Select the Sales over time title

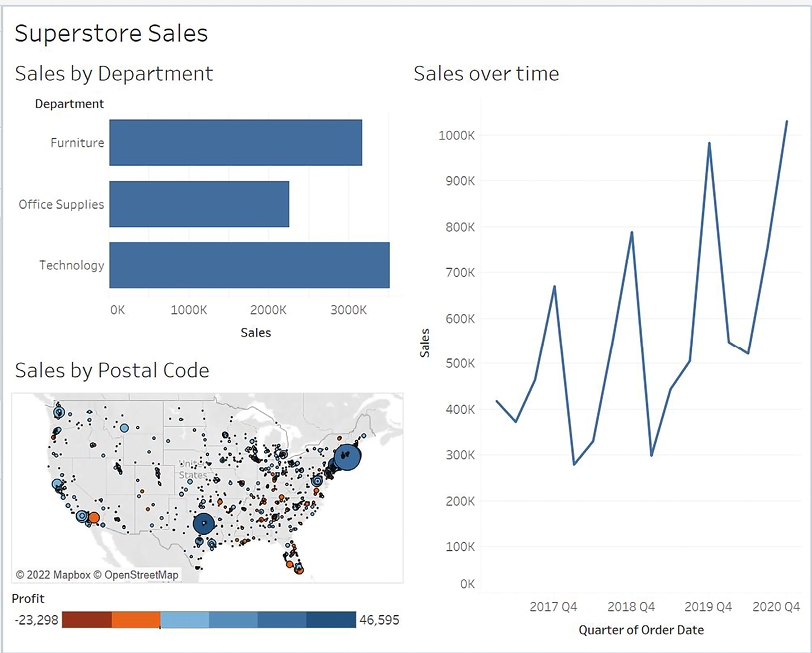click(x=486, y=74)
